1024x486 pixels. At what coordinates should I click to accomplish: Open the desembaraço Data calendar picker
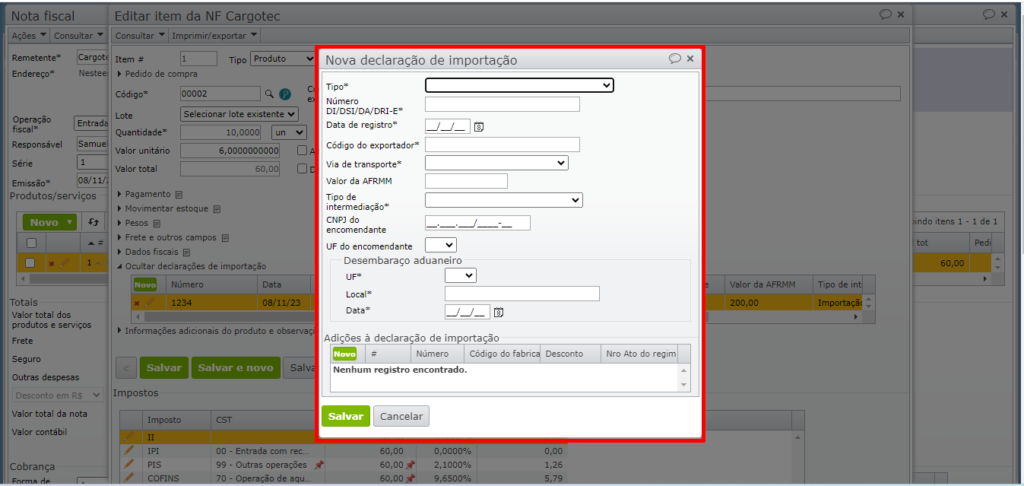[498, 313]
